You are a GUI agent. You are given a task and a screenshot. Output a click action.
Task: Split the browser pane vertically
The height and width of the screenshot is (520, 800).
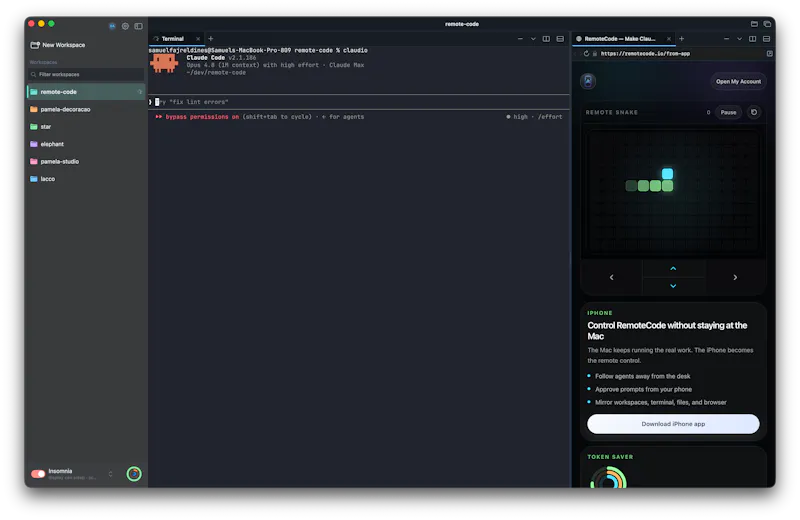[753, 39]
